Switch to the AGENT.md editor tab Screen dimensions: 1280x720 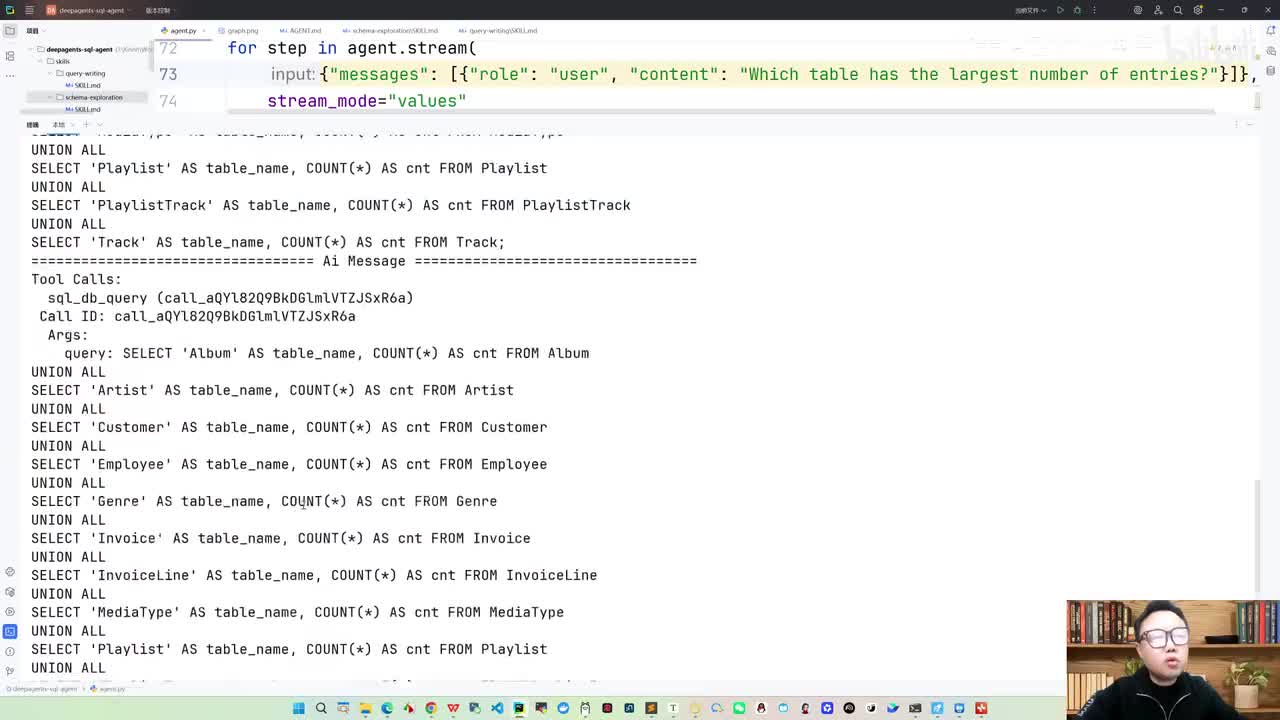tap(300, 31)
